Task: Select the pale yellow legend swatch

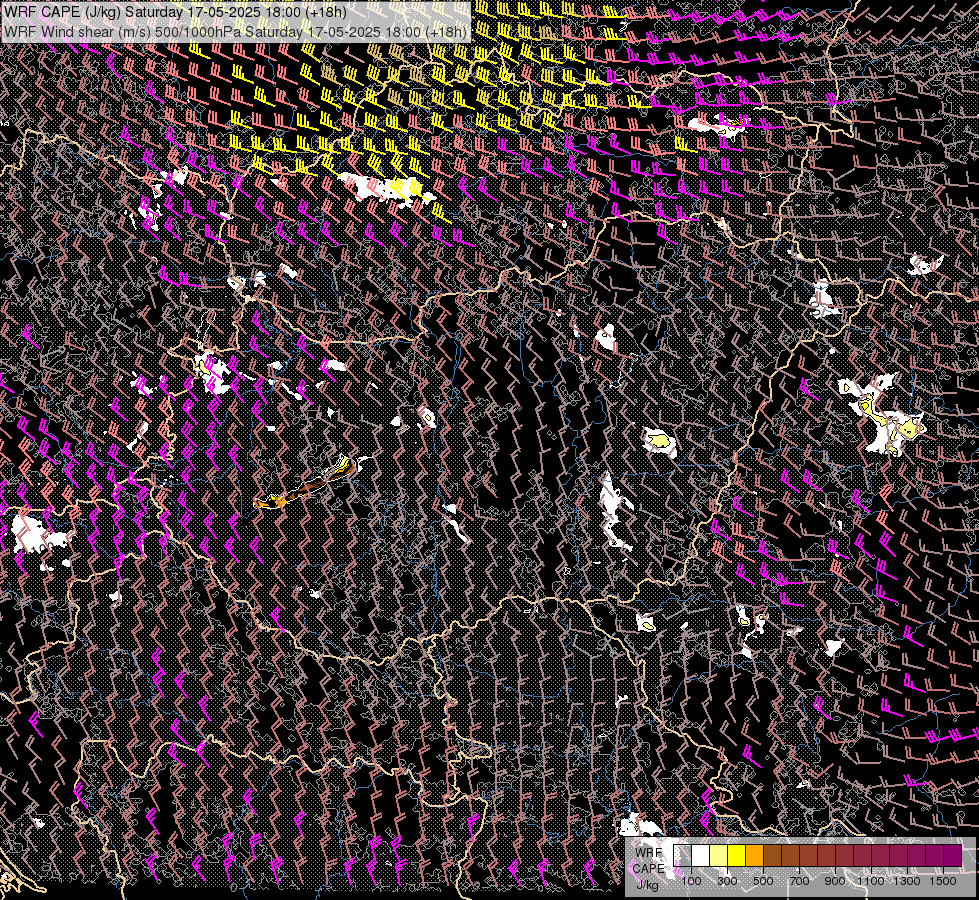Action: [719, 855]
